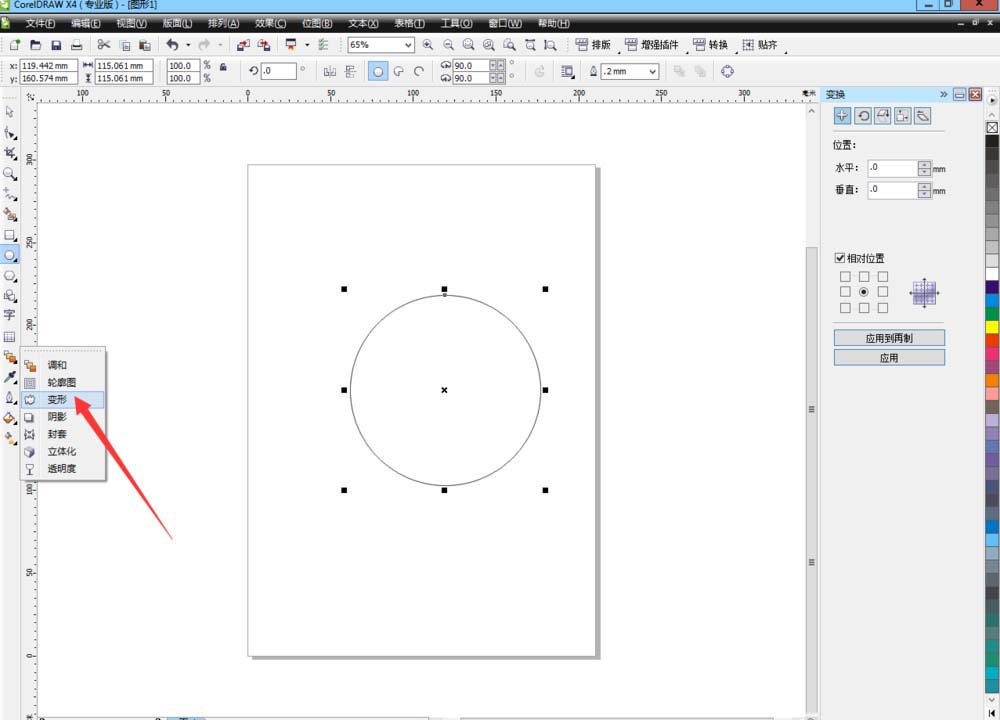Choose 透明度 (Transparency) from the flyout
Image resolution: width=1000 pixels, height=720 pixels.
coord(62,468)
